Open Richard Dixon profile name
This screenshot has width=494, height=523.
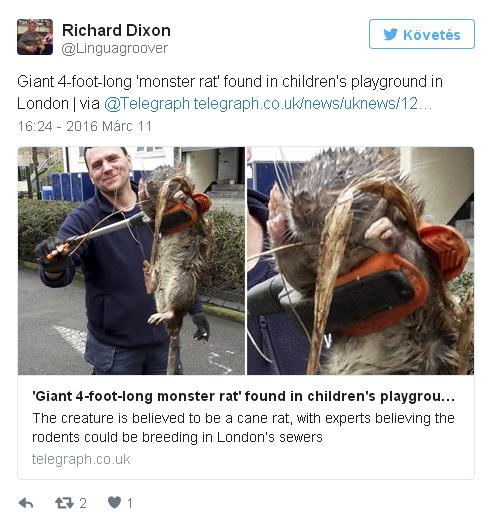[116, 30]
